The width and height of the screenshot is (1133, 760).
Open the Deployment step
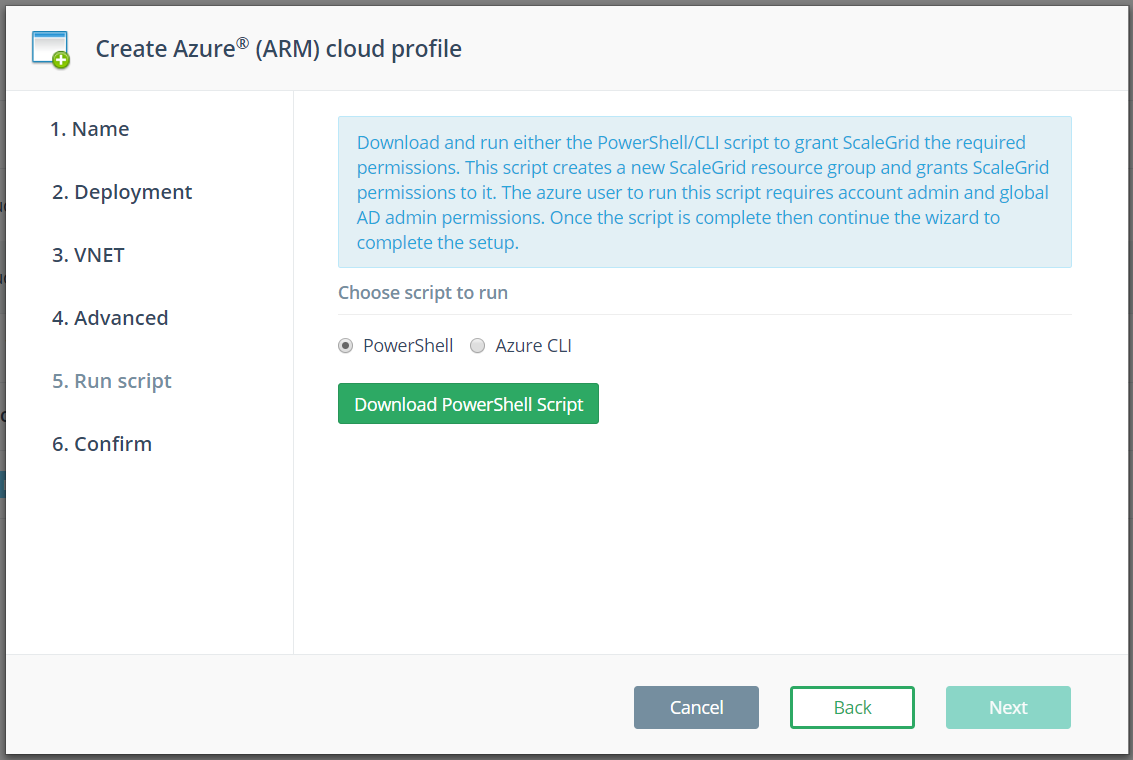(x=122, y=191)
